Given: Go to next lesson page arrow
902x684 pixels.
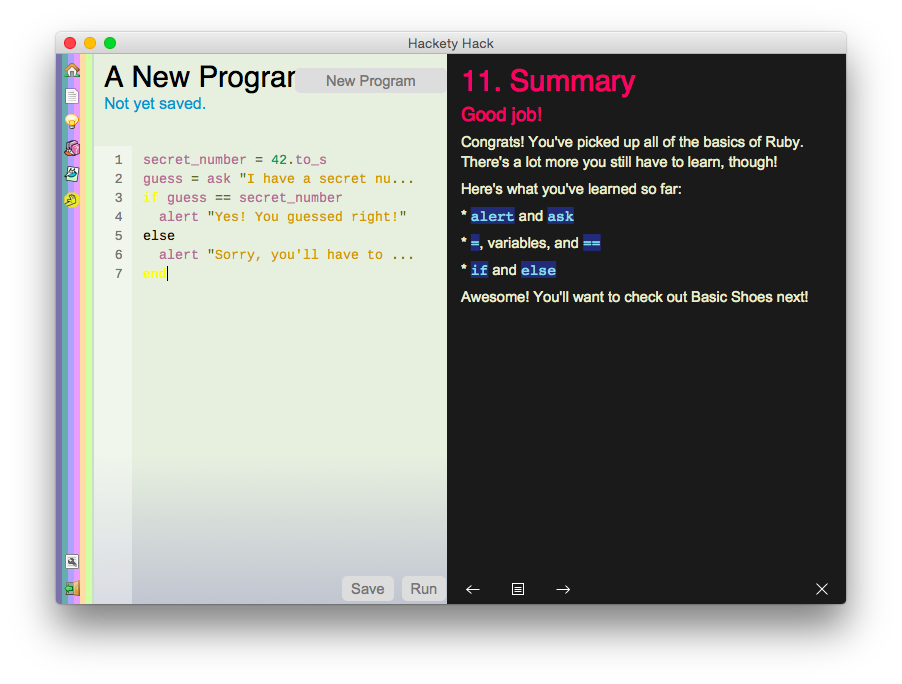Looking at the screenshot, I should point(563,589).
